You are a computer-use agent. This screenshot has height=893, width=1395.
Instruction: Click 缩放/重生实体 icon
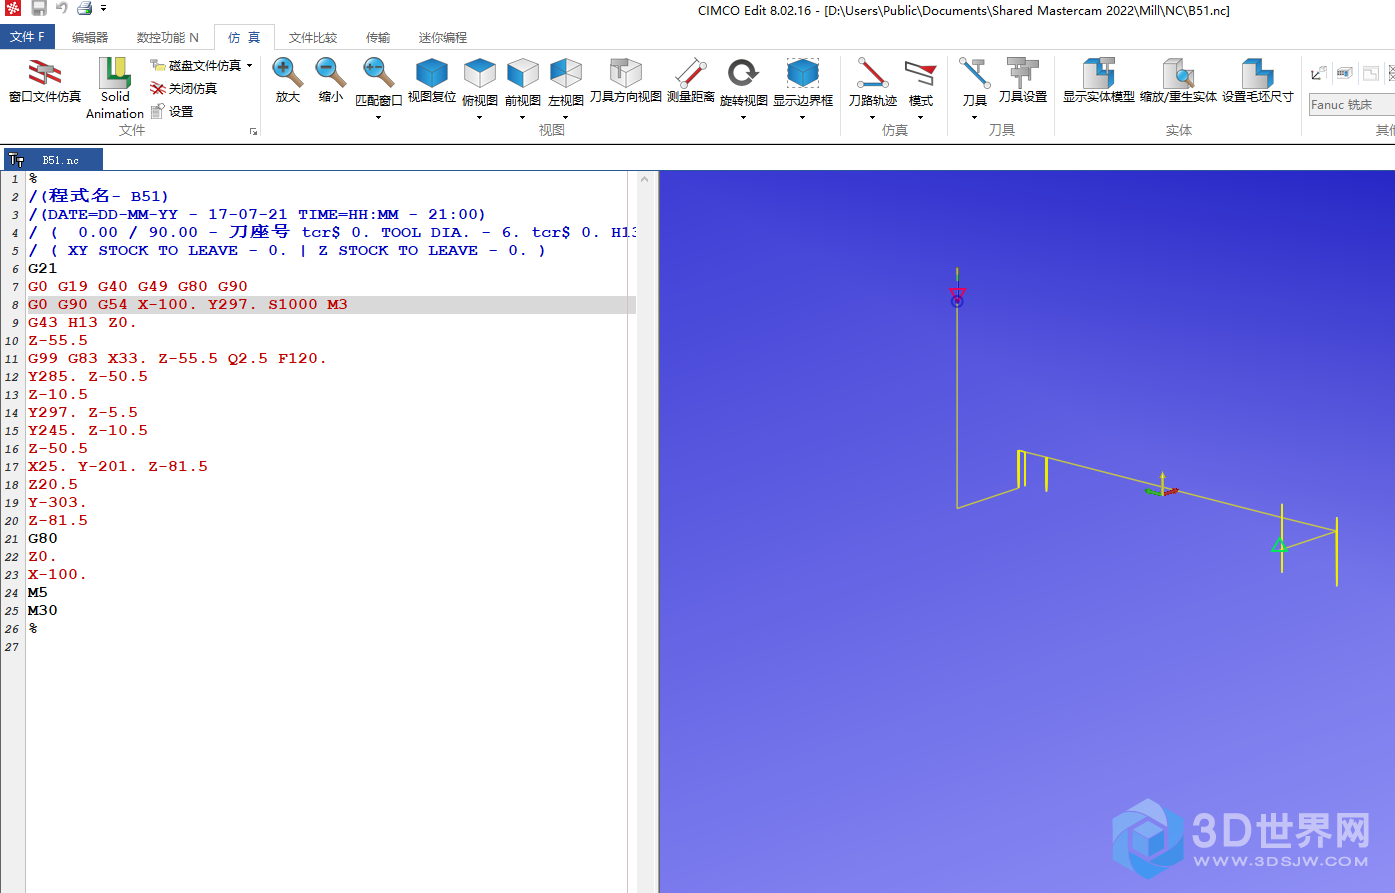[x=1178, y=72]
